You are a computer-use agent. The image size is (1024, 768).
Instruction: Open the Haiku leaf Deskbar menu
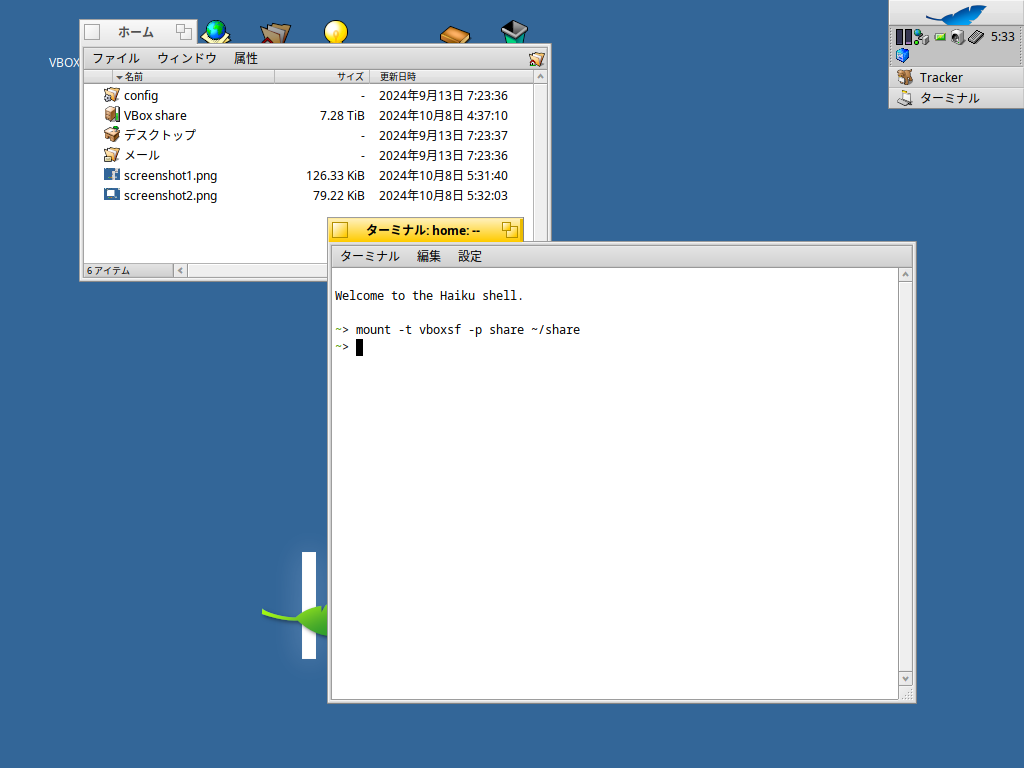tap(955, 14)
